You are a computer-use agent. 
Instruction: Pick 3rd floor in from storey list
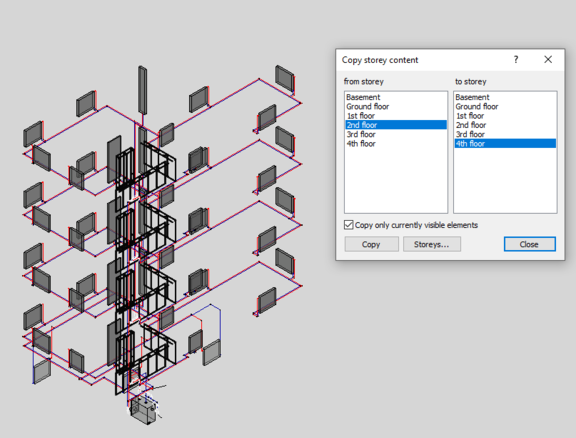click(x=396, y=134)
